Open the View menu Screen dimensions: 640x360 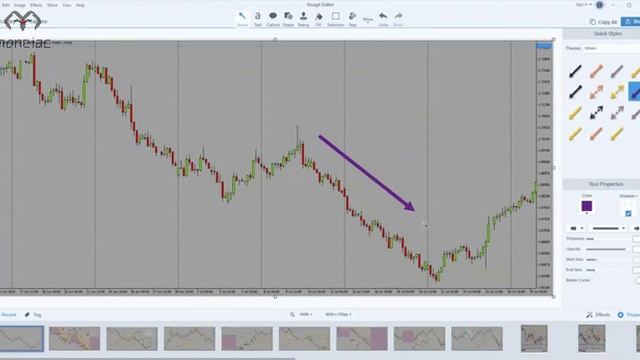tap(67, 5)
